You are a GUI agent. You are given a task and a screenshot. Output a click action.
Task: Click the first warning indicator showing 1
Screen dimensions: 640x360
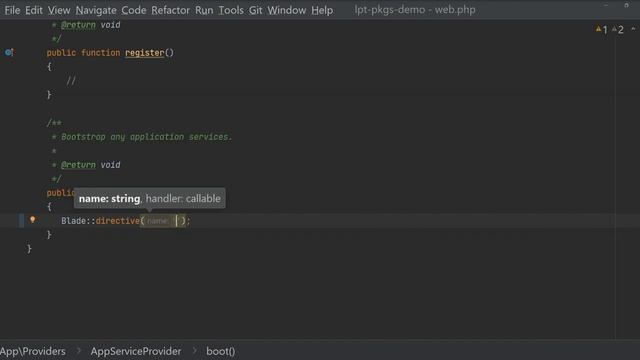(x=602, y=29)
